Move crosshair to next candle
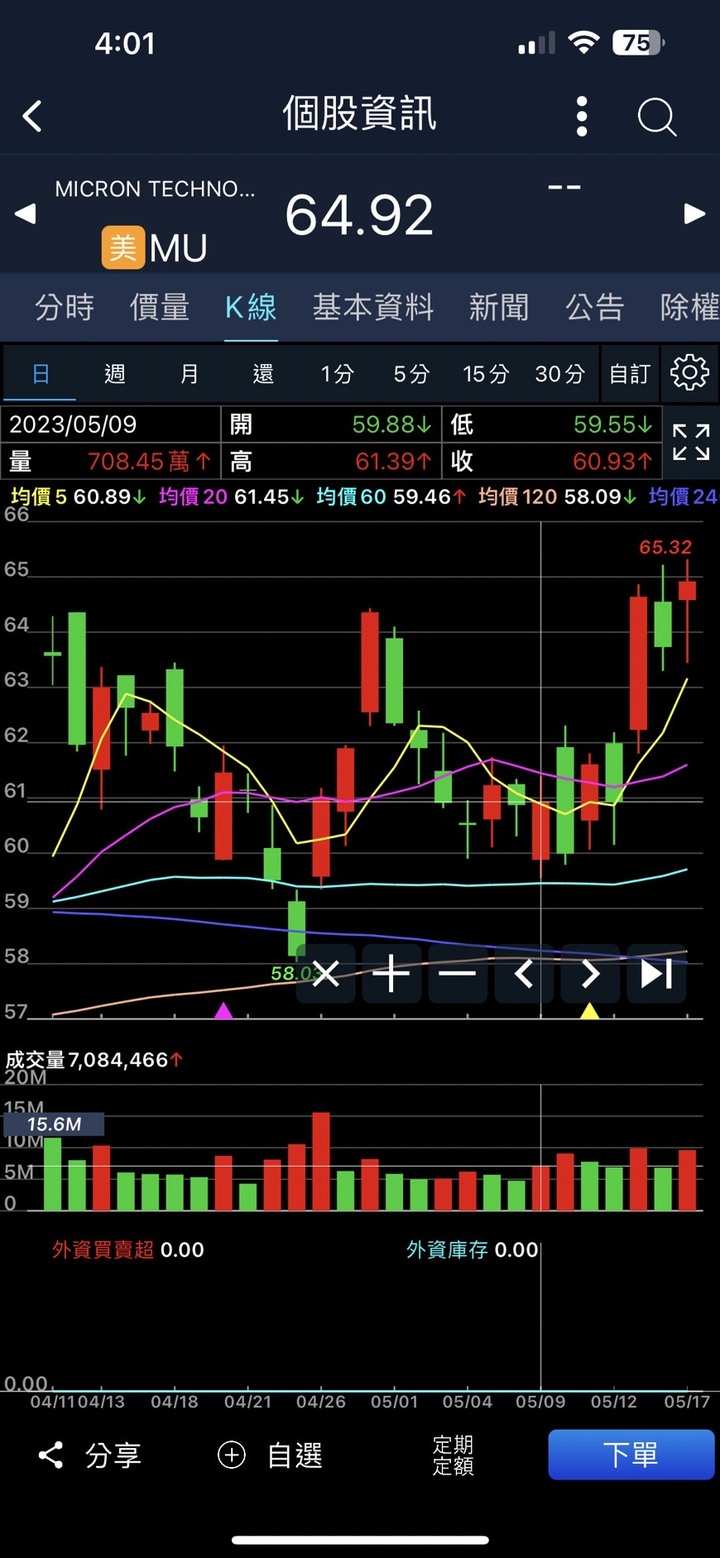The image size is (720, 1558). click(590, 973)
